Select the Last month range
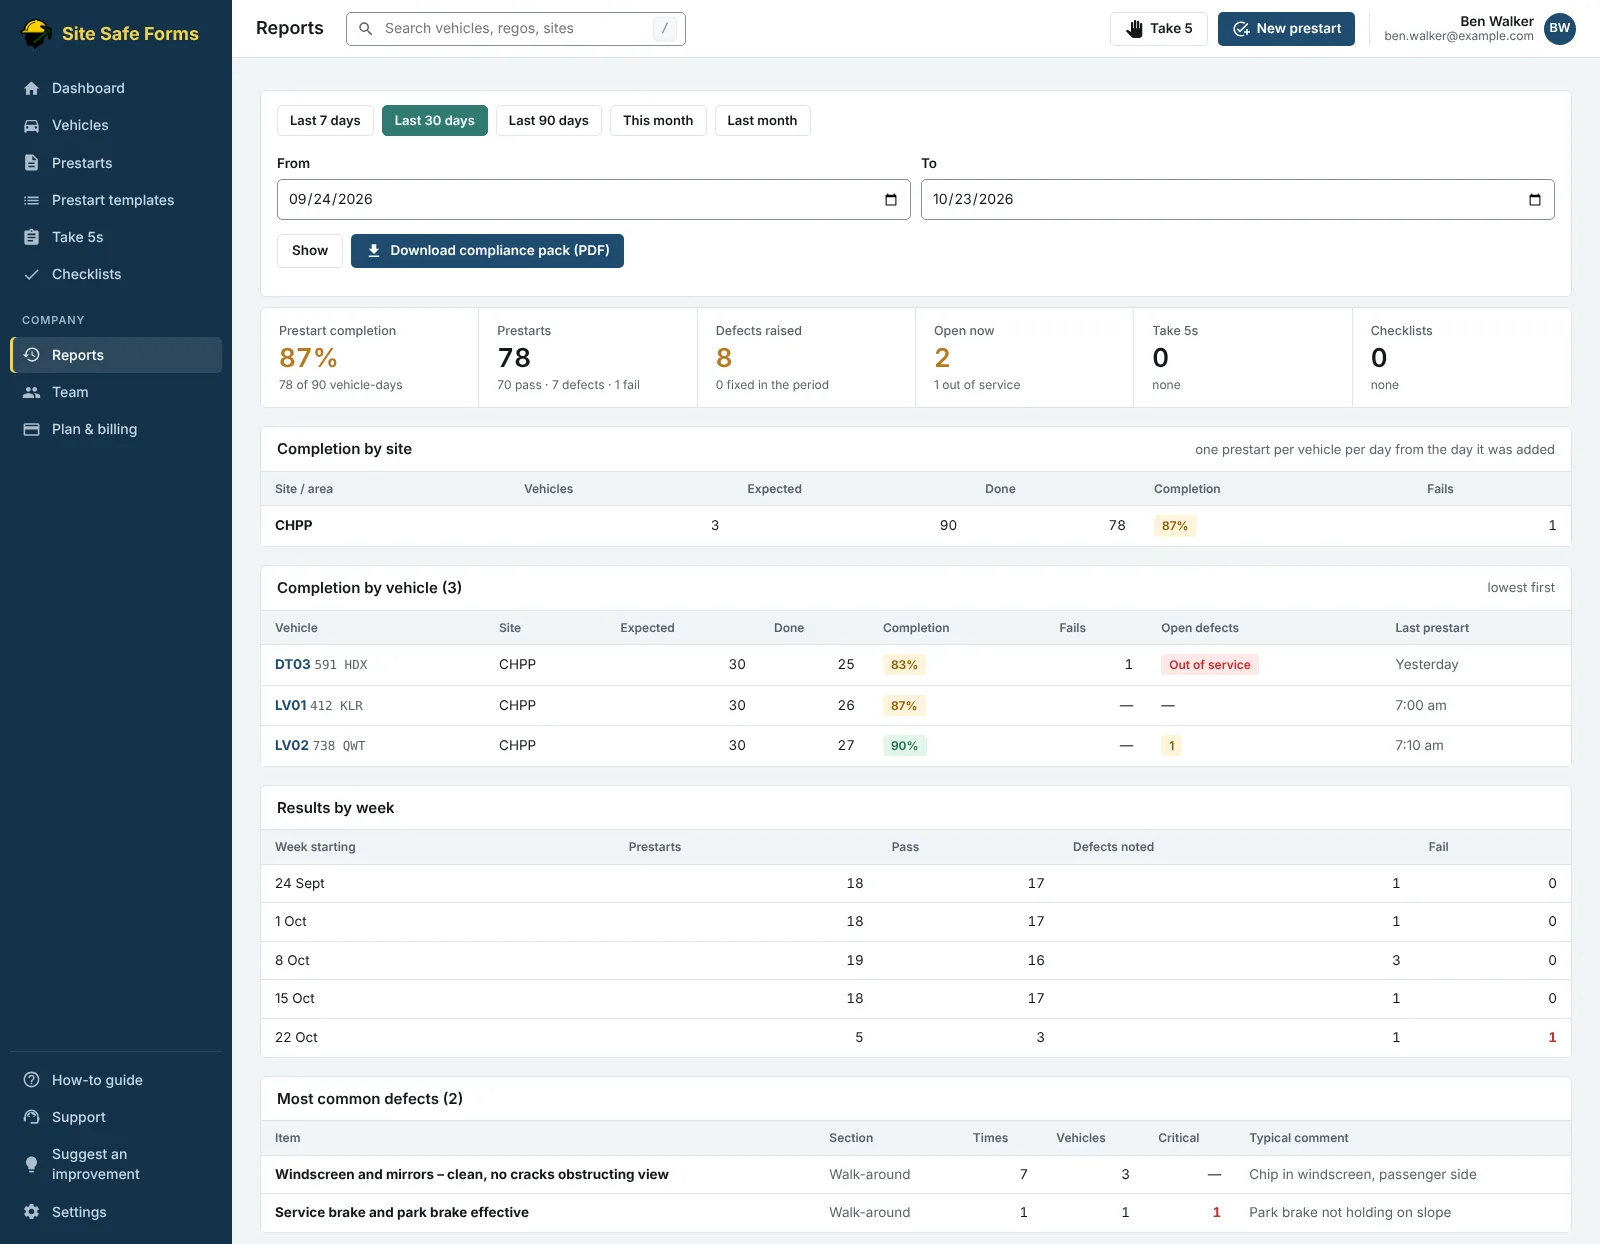The width and height of the screenshot is (1600, 1244). 762,121
